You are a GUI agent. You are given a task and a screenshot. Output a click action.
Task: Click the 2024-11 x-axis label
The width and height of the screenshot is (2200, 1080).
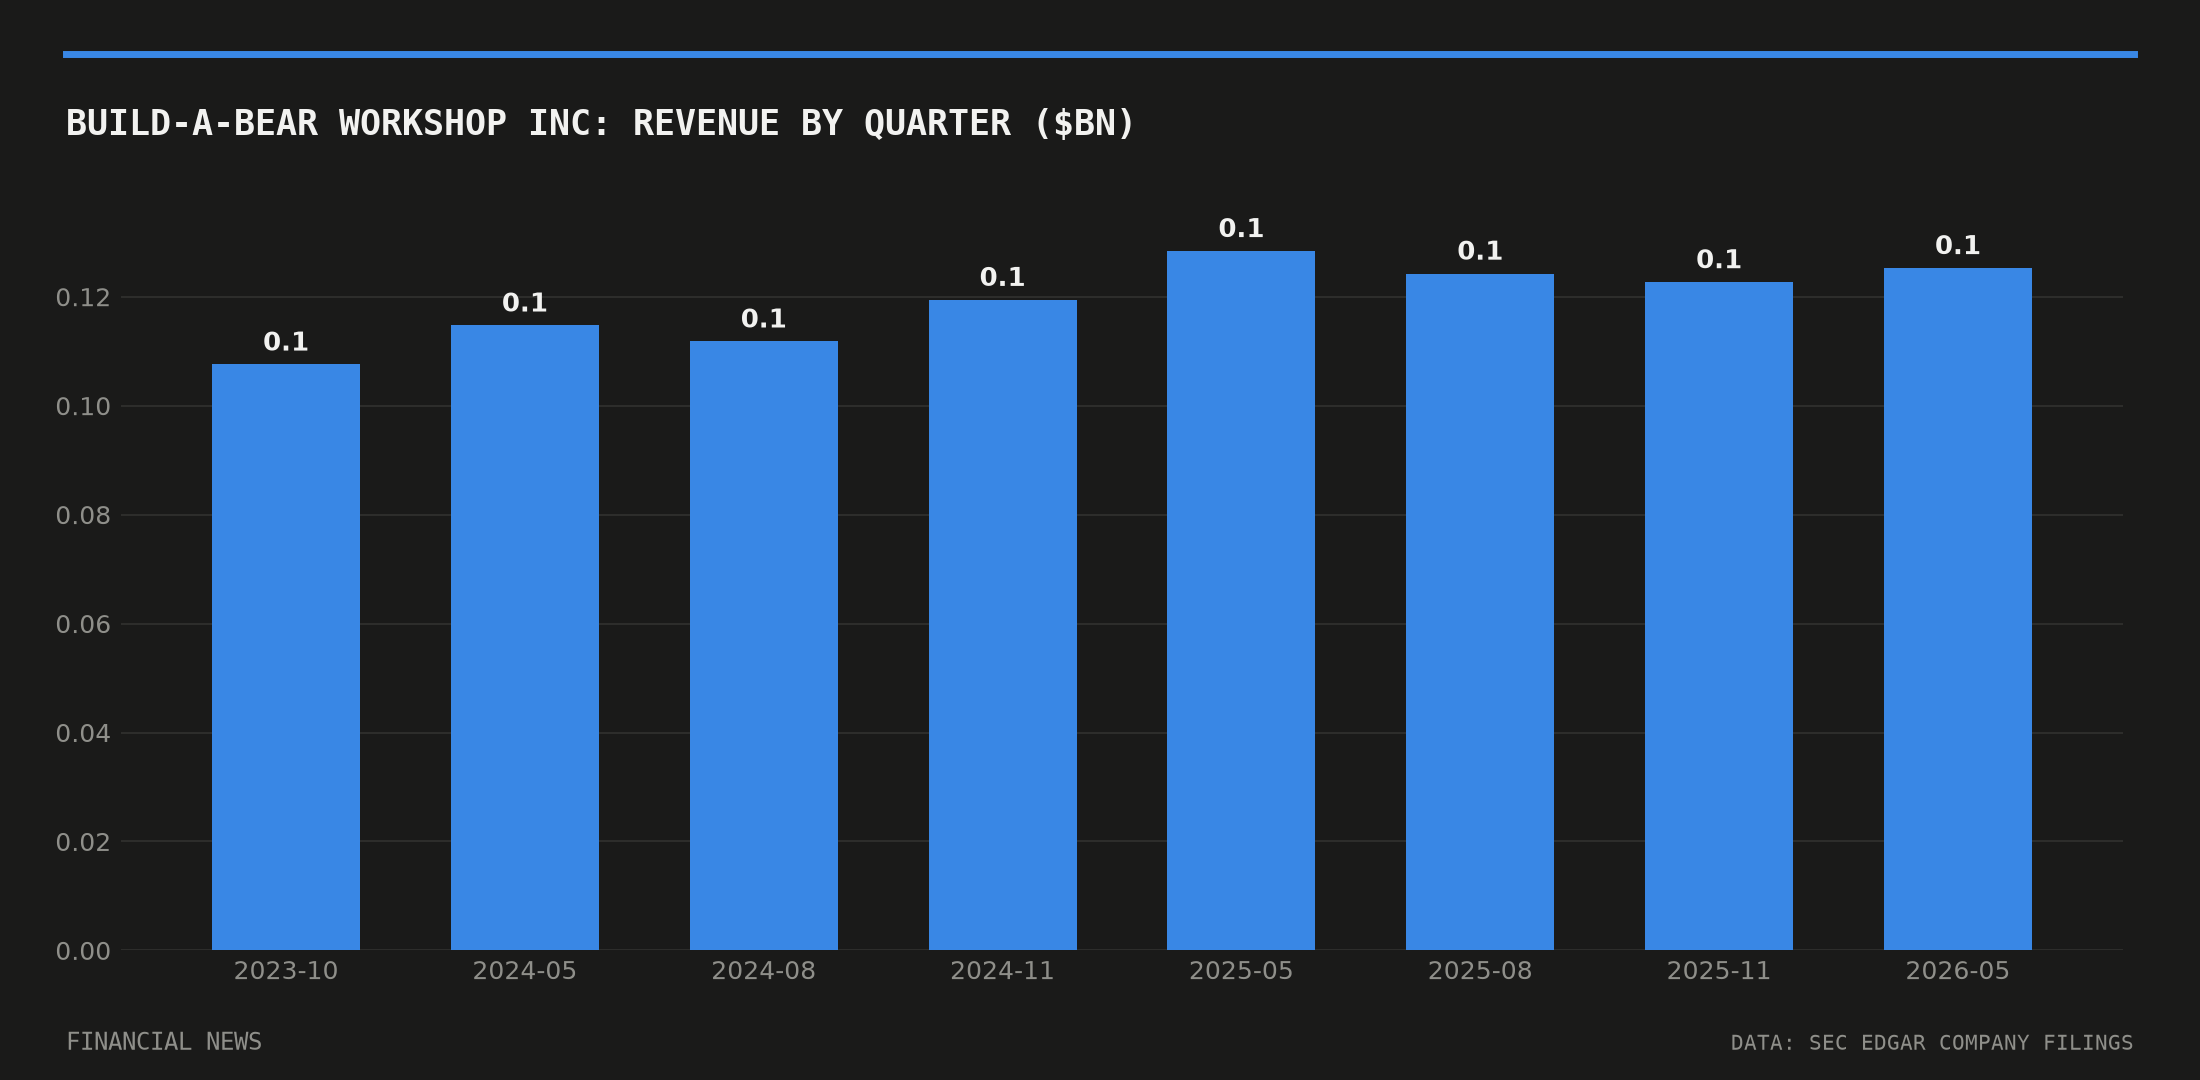(1003, 971)
